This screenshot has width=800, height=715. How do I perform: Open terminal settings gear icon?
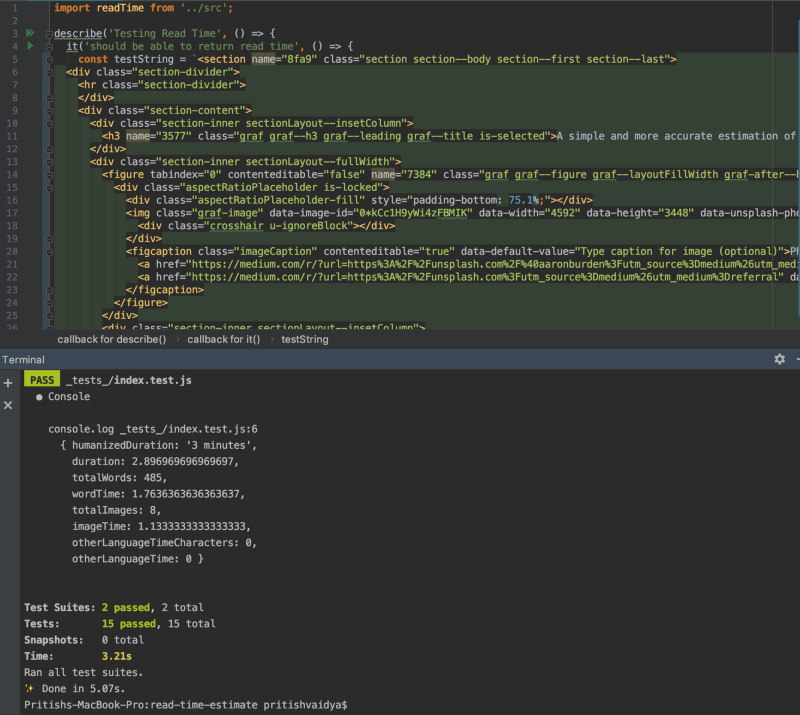[780, 359]
